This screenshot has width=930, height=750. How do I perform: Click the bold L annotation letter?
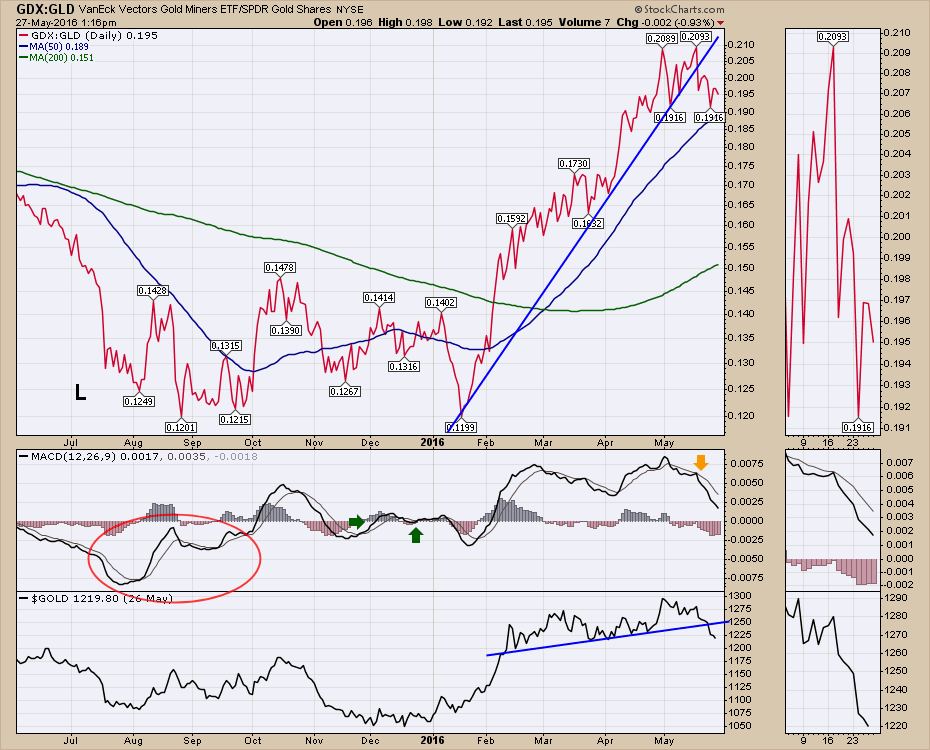click(x=81, y=392)
